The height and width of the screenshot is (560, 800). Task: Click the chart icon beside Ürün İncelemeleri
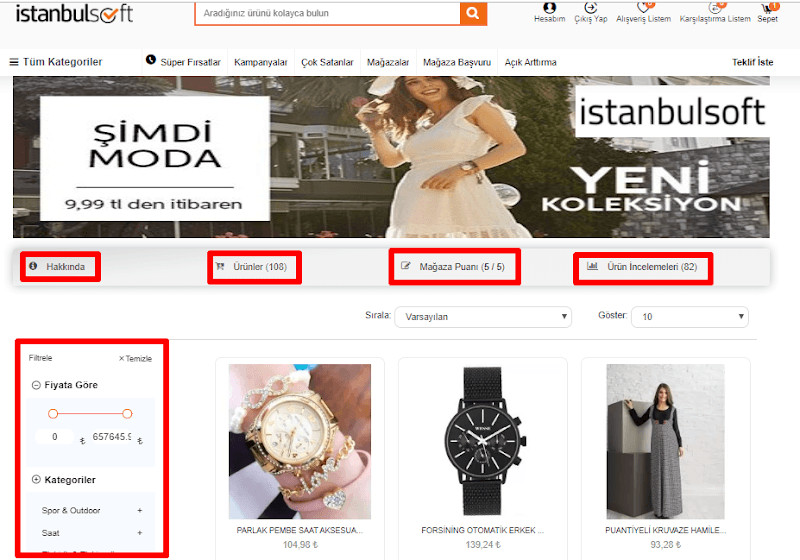tap(592, 266)
